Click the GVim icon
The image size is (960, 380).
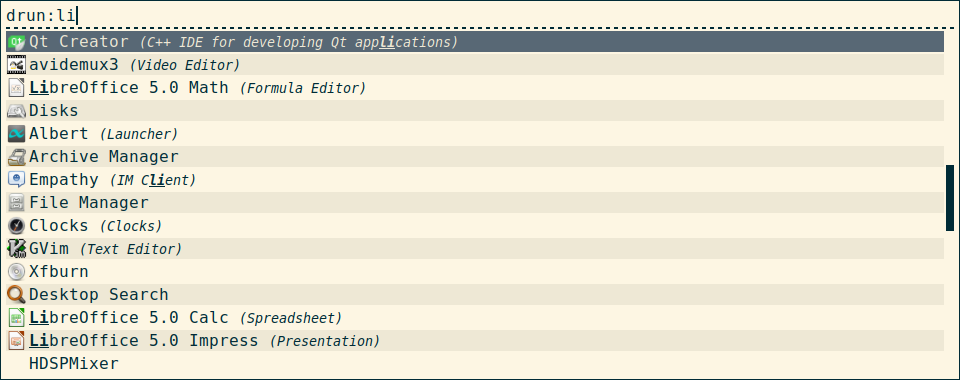coord(16,248)
